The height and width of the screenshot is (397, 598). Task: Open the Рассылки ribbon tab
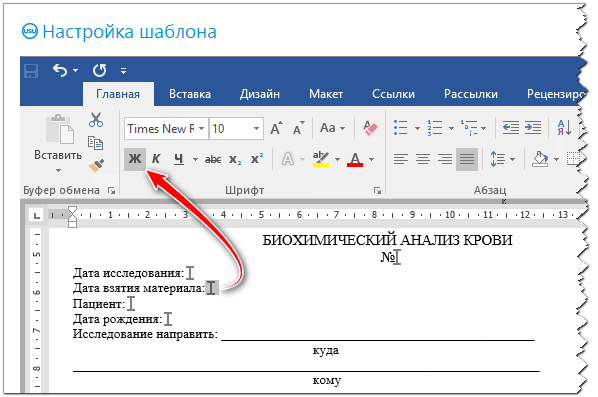(x=471, y=94)
